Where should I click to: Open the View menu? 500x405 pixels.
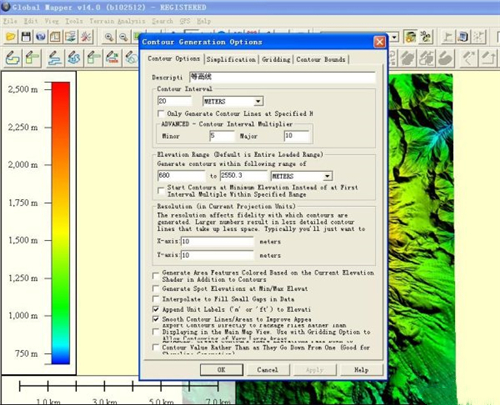52,21
